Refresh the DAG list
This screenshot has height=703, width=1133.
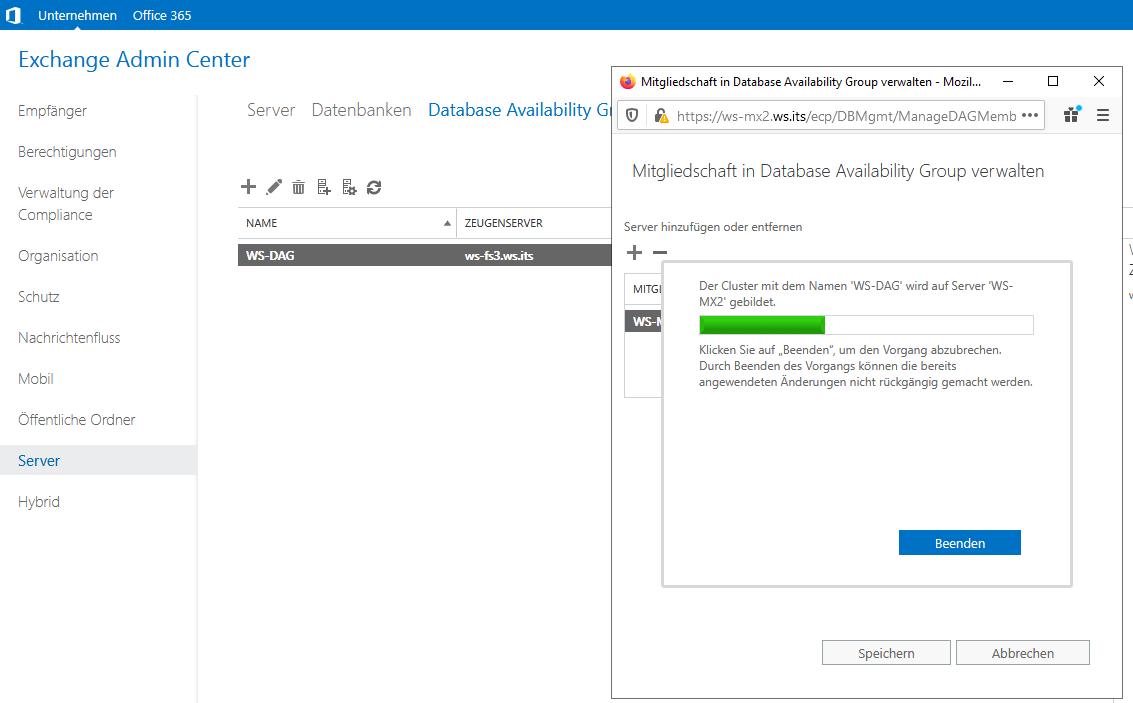pyautogui.click(x=374, y=188)
